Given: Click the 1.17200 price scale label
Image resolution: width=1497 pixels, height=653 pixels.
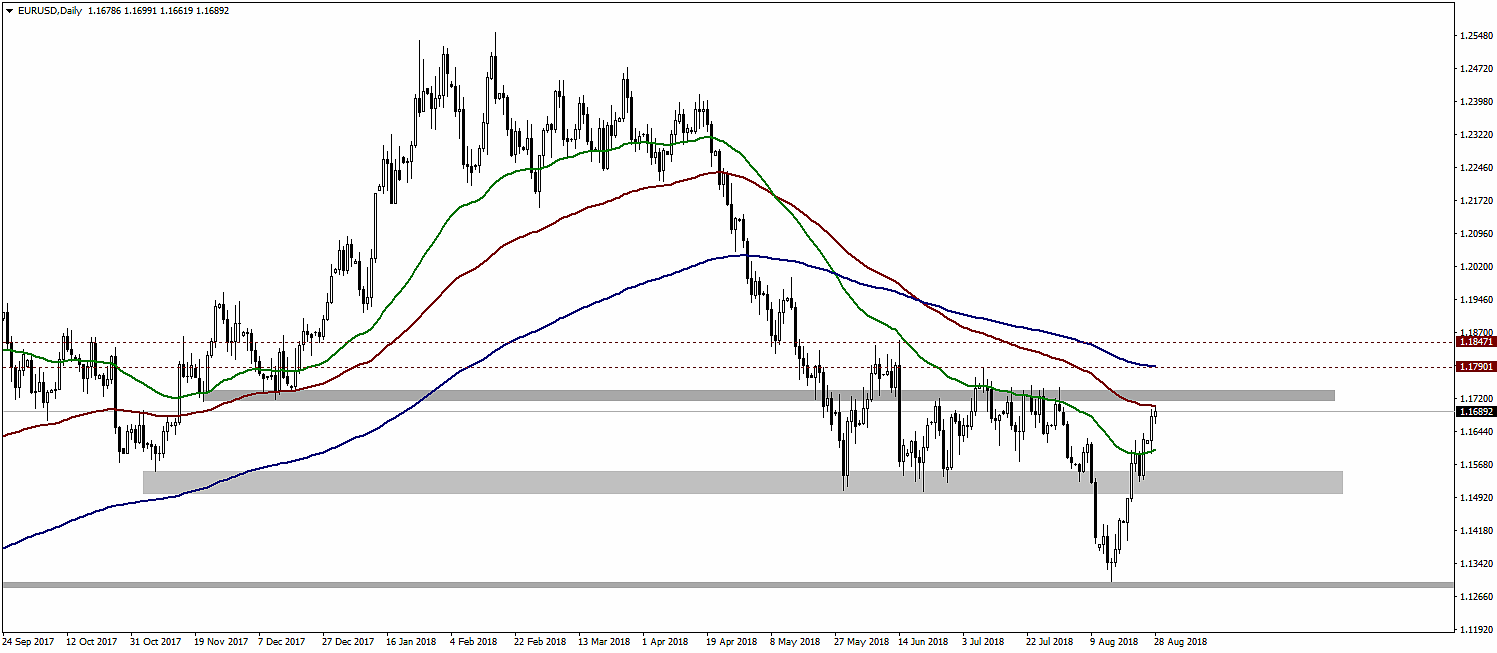Looking at the screenshot, I should (1477, 398).
